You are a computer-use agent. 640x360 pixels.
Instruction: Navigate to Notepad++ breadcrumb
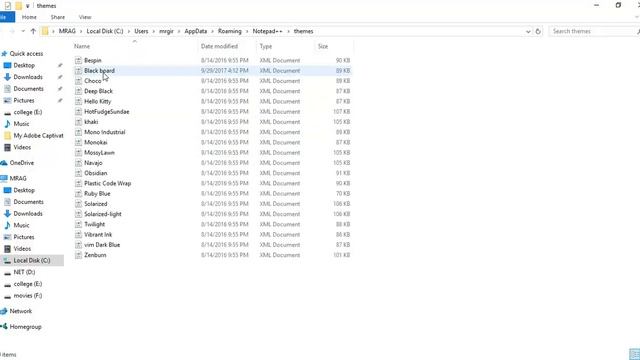[267, 31]
